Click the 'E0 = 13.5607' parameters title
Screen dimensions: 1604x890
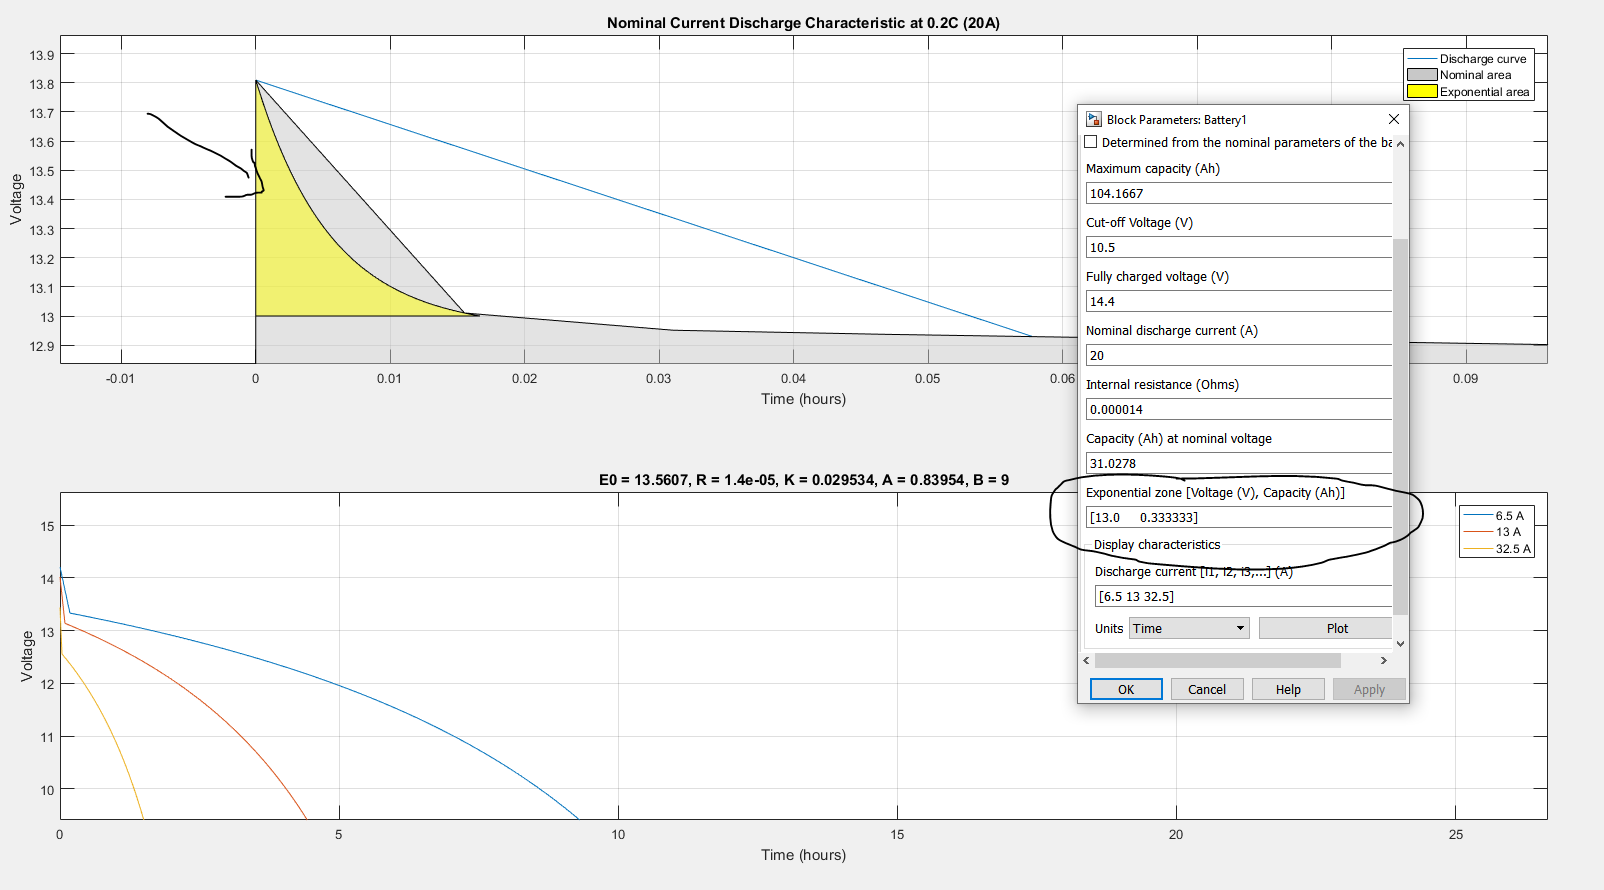pos(803,480)
